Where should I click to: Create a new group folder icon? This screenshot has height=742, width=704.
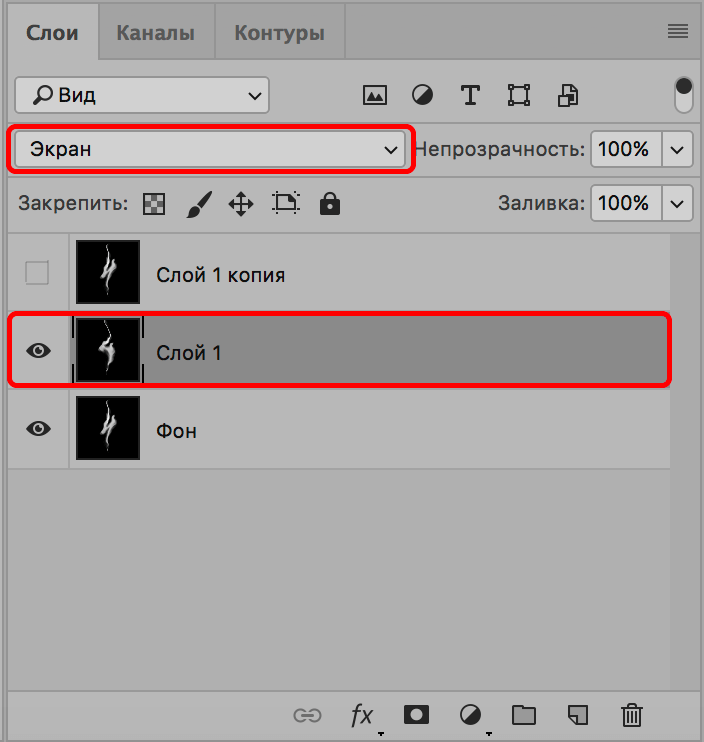[523, 714]
